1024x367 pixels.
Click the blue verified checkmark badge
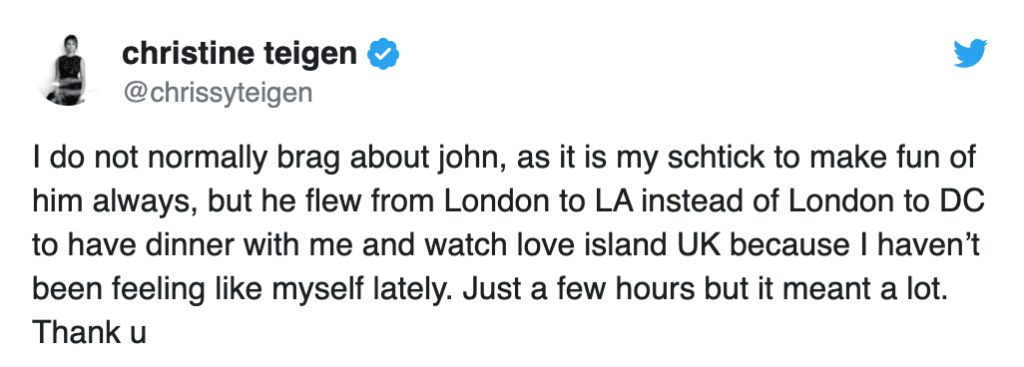point(383,56)
